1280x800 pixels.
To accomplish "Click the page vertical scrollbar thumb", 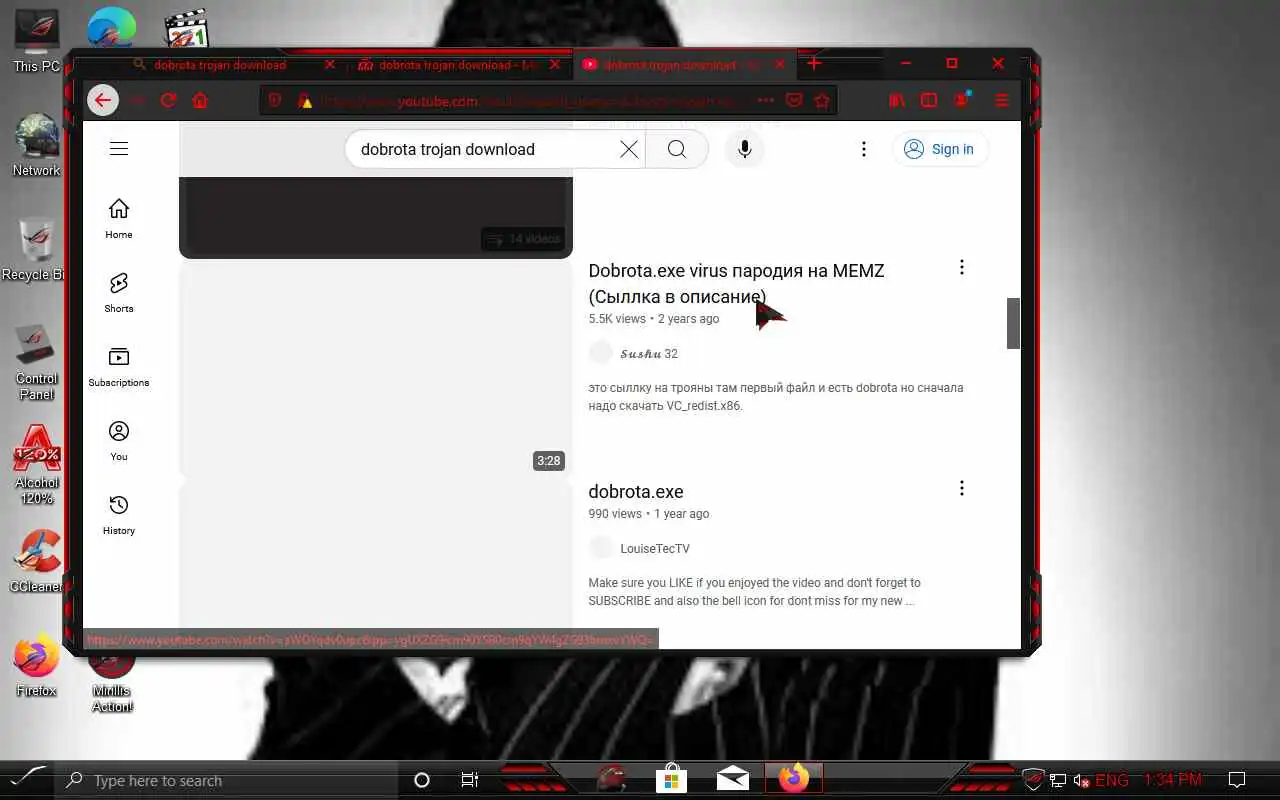I will click(x=1013, y=323).
